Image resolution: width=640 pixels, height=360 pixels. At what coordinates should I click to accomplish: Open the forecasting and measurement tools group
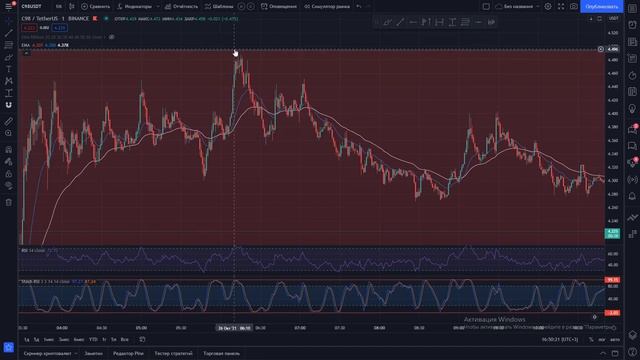[9, 93]
